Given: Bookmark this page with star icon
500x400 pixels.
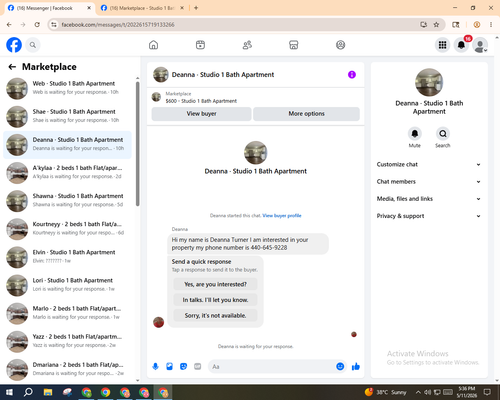Looking at the screenshot, I should [436, 25].
